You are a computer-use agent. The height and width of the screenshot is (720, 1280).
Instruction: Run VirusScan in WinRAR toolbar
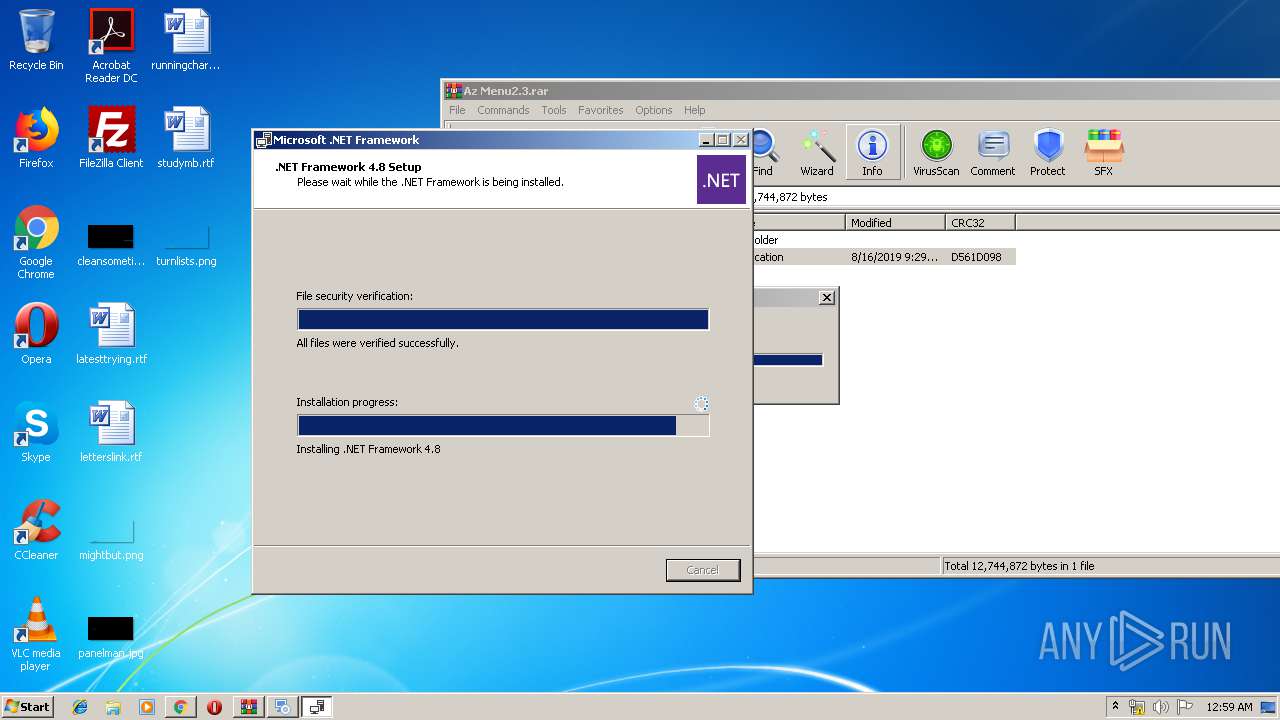[x=936, y=153]
